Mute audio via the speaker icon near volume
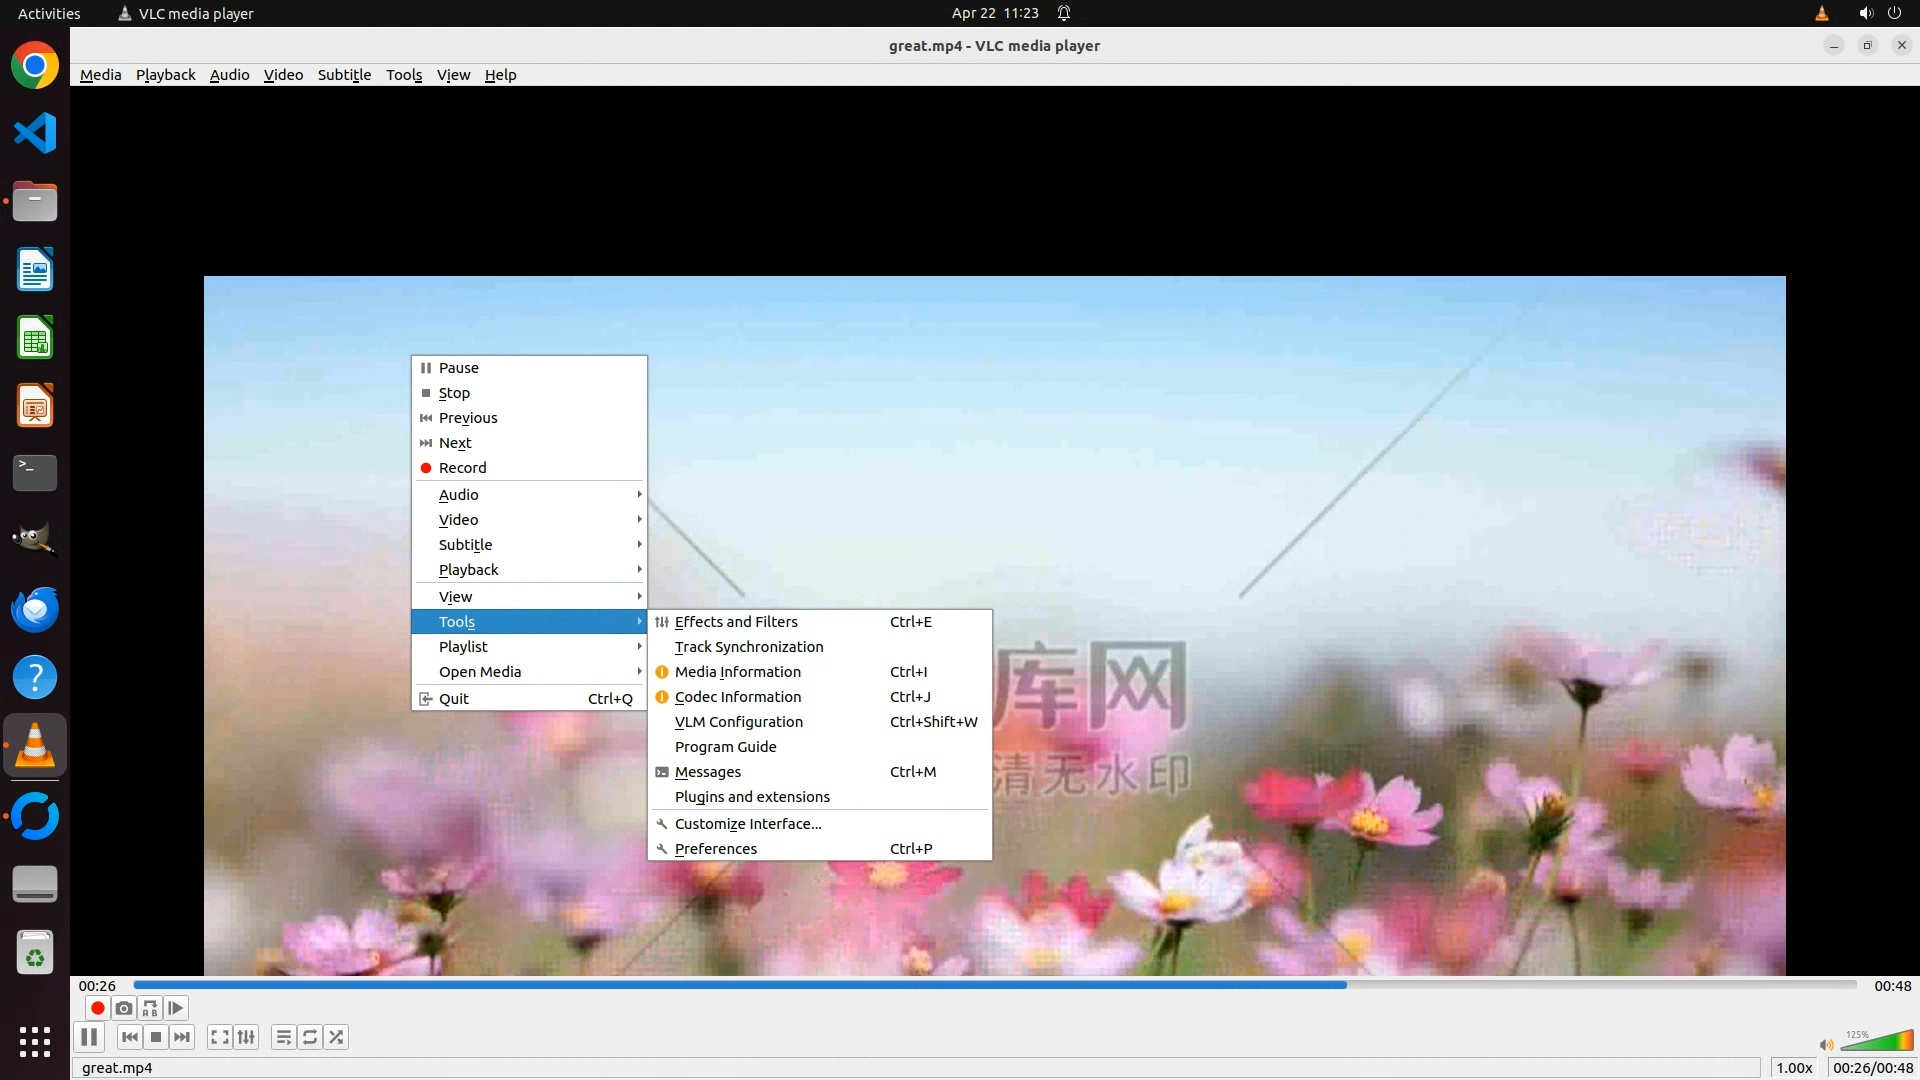The height and width of the screenshot is (1080, 1920). [x=1826, y=1045]
